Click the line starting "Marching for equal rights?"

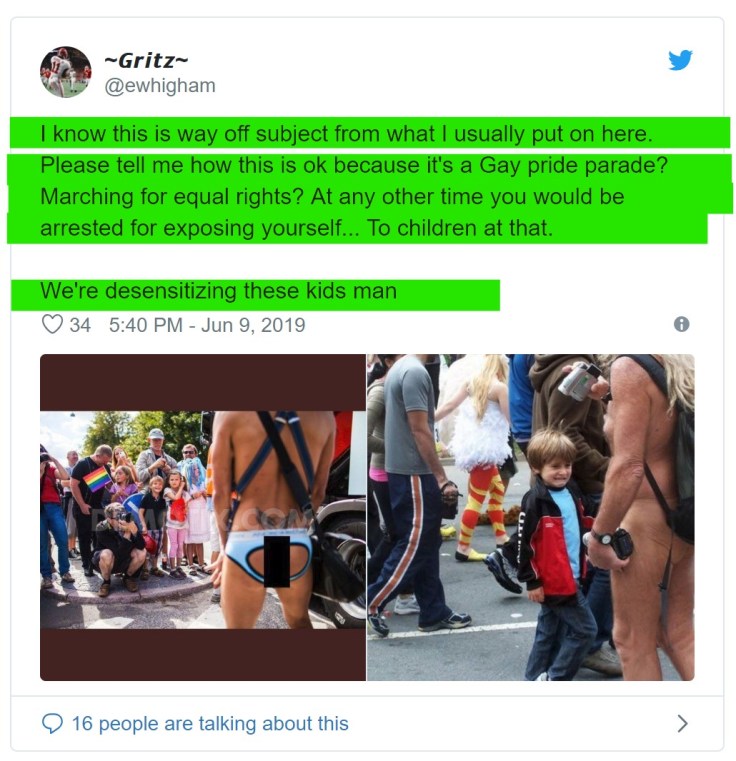pyautogui.click(x=332, y=197)
